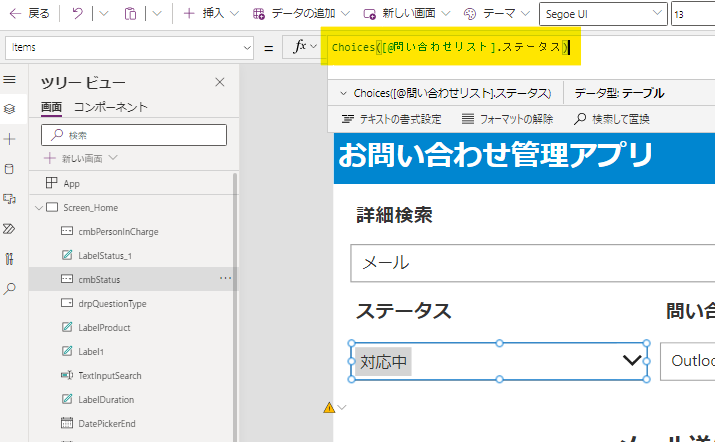Screen dimensions: 715x442
Task: Click the 詳細検索 label on canvas
Action: [x=394, y=215]
